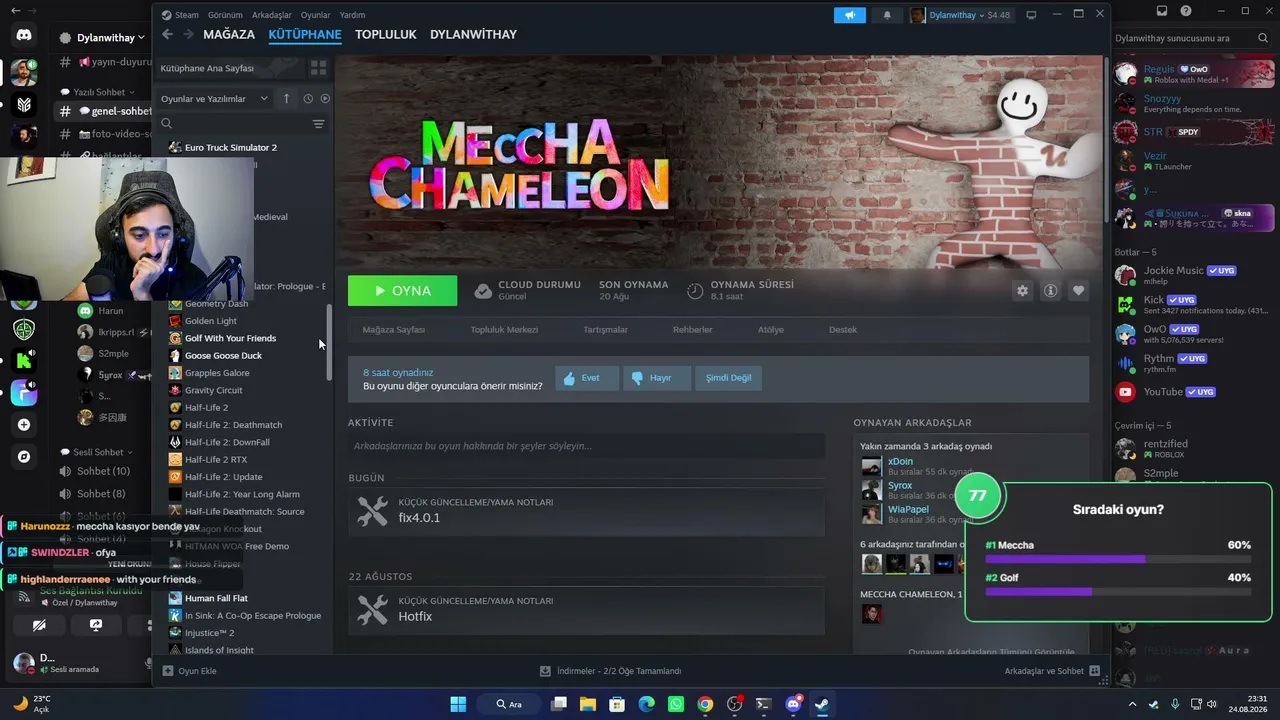Filter library by ready-to-play games
Viewport: 1280px width, 720px height.
325,98
